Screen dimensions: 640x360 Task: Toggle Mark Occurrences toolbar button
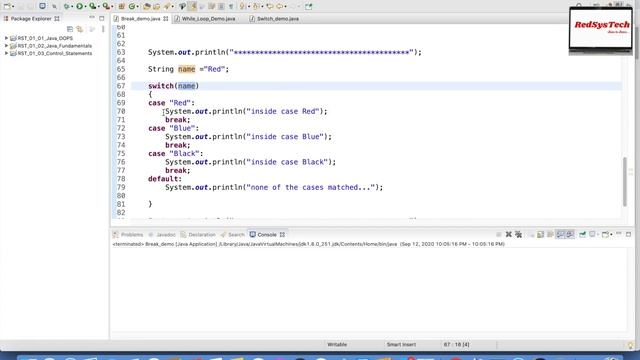click(192, 6)
